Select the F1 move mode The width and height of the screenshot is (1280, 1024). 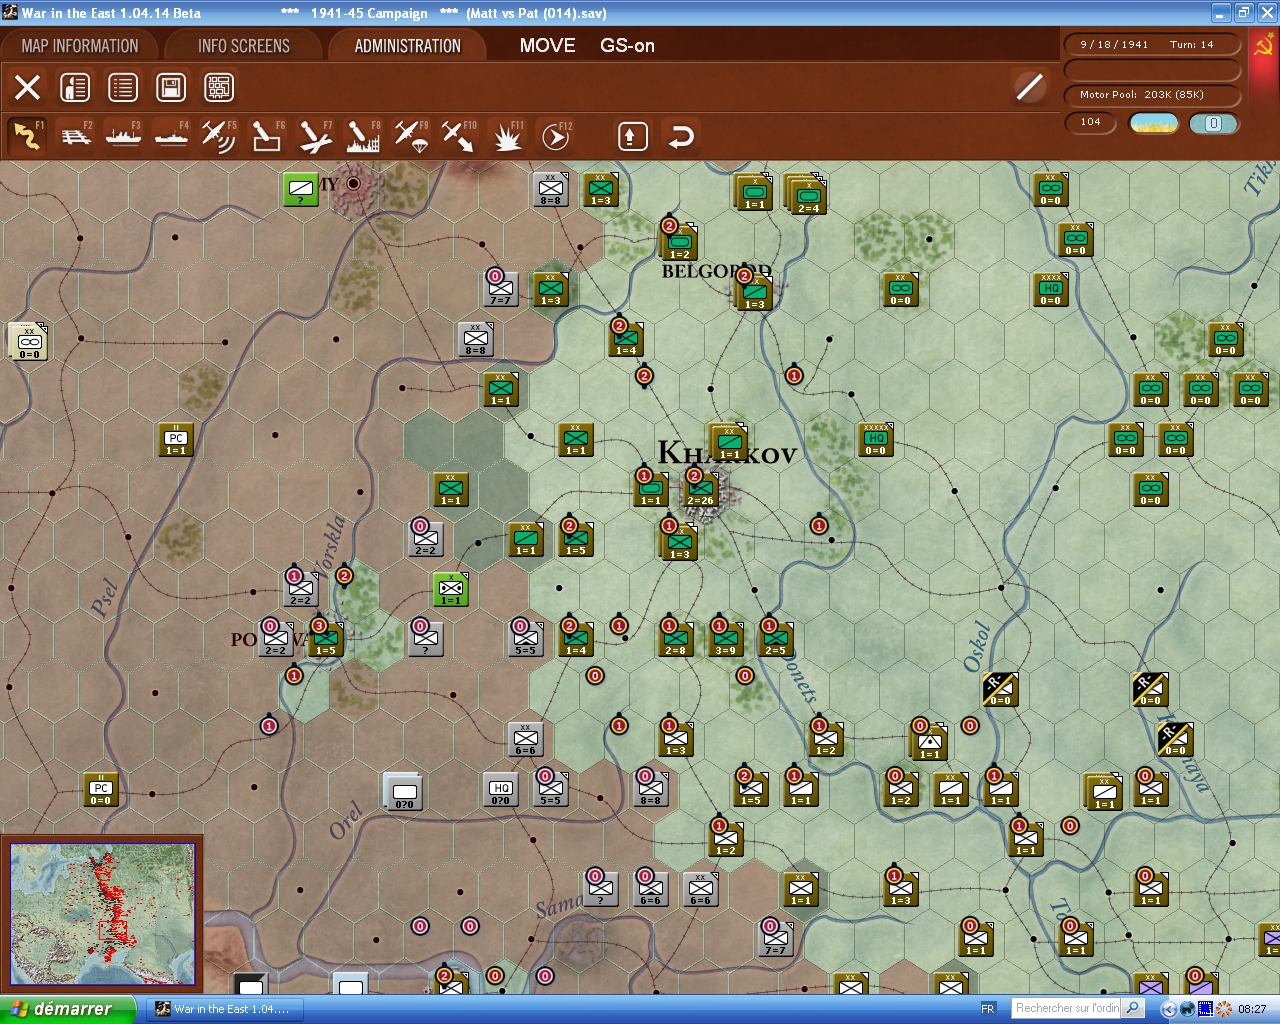click(28, 136)
